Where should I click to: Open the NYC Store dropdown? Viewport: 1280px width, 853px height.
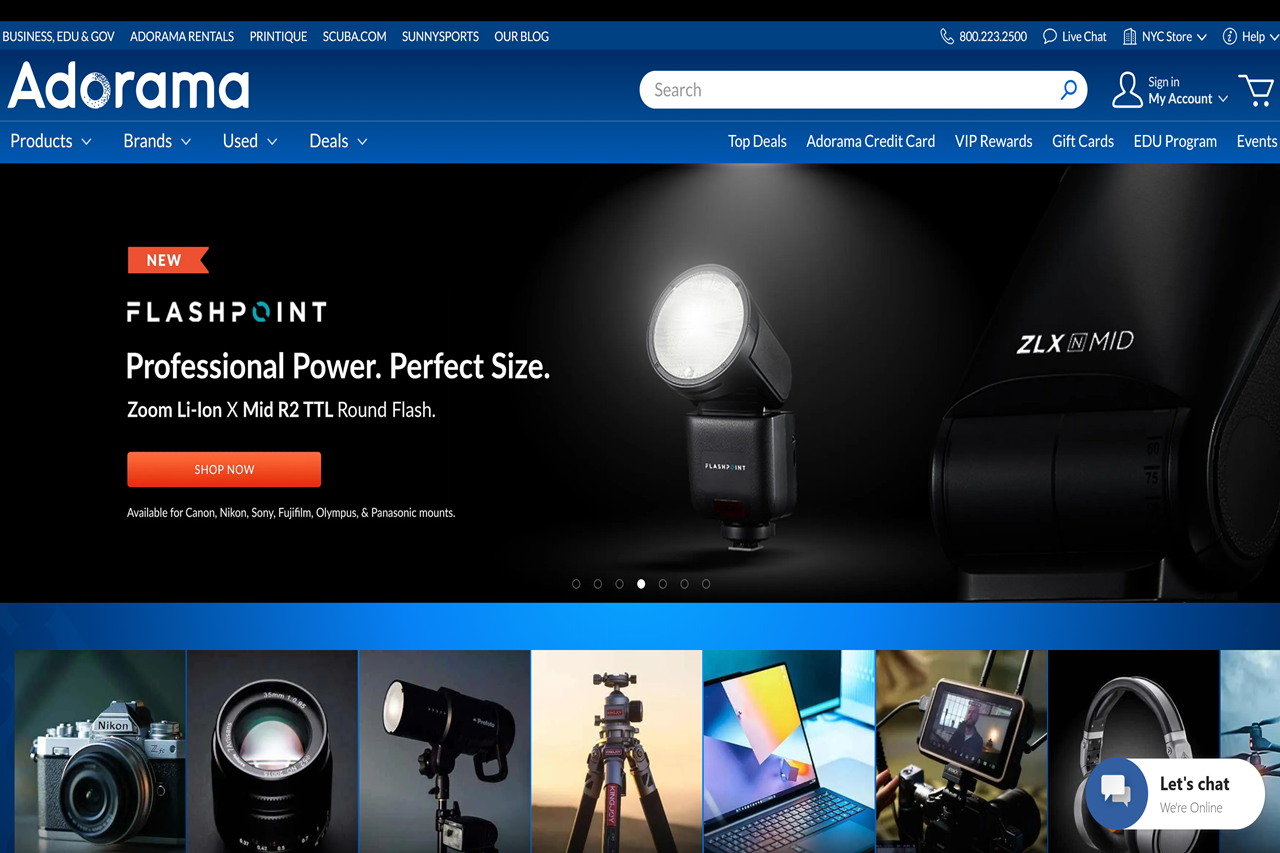tap(1164, 36)
